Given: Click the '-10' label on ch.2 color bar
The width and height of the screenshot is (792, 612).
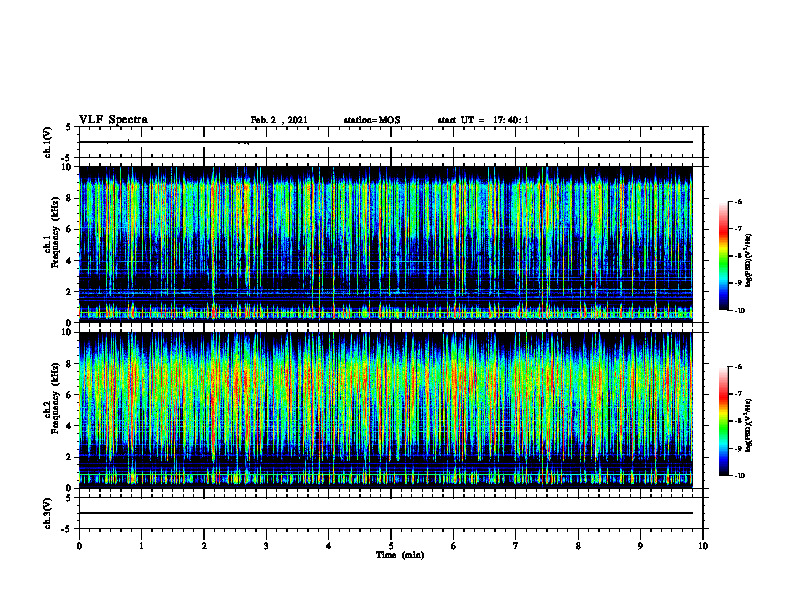Looking at the screenshot, I should pos(739,476).
